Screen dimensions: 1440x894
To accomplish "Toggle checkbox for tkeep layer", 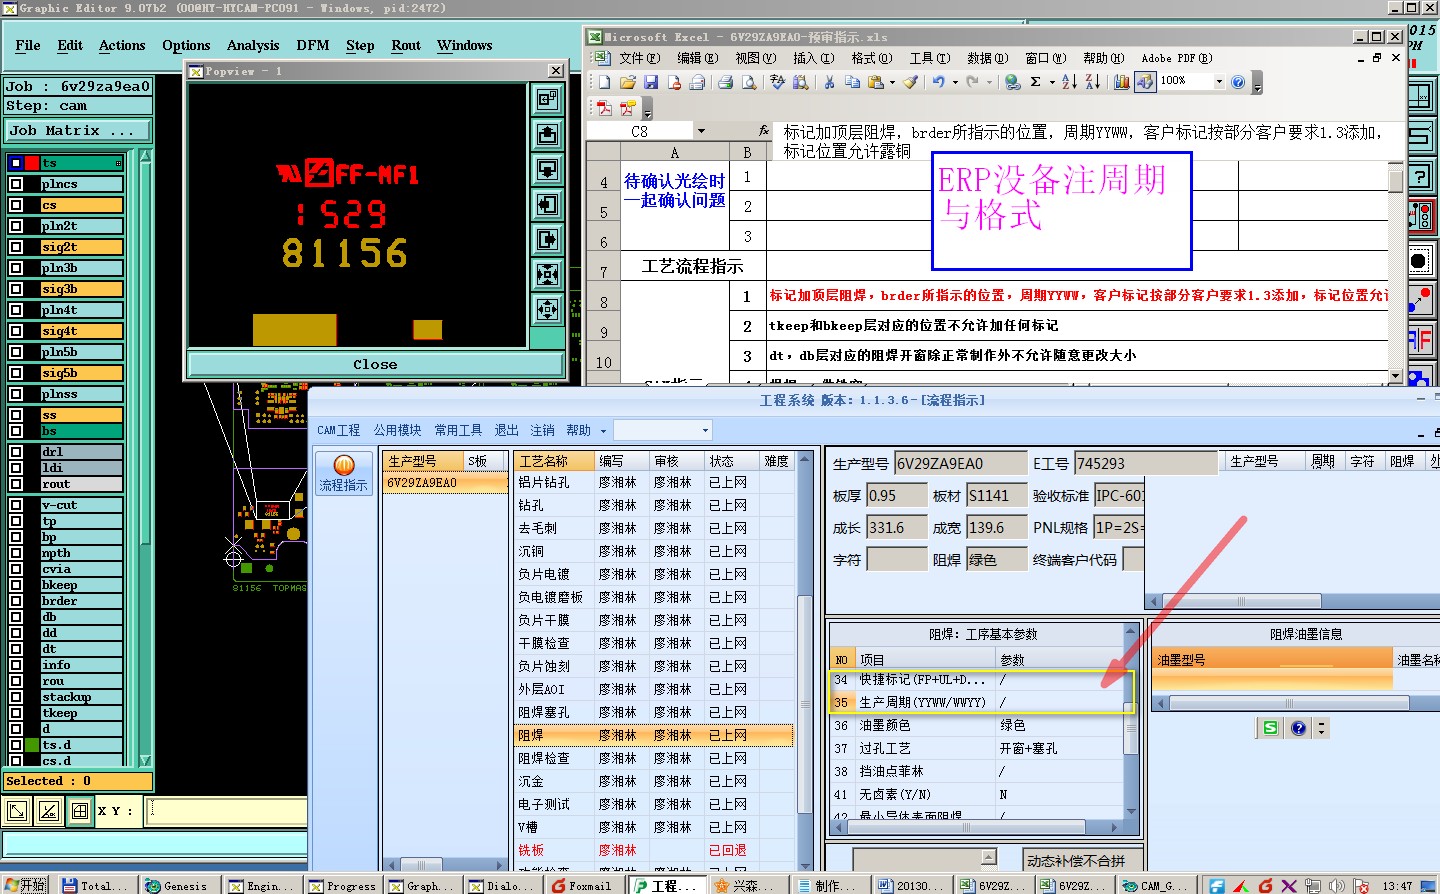I will click(x=16, y=713).
